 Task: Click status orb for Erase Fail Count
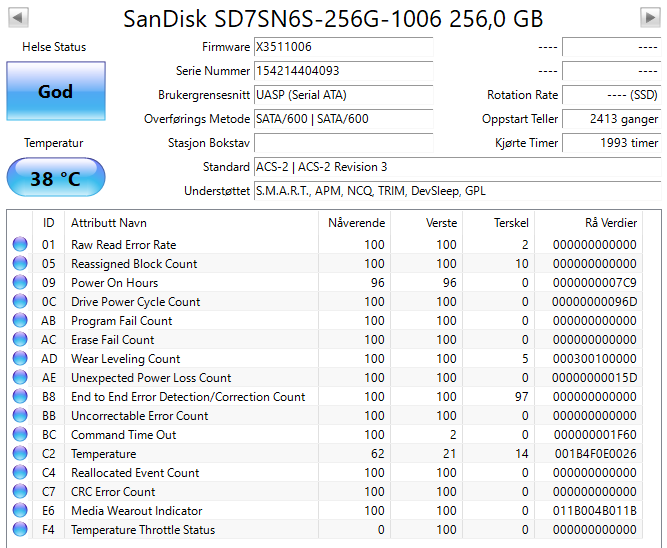[x=20, y=339]
